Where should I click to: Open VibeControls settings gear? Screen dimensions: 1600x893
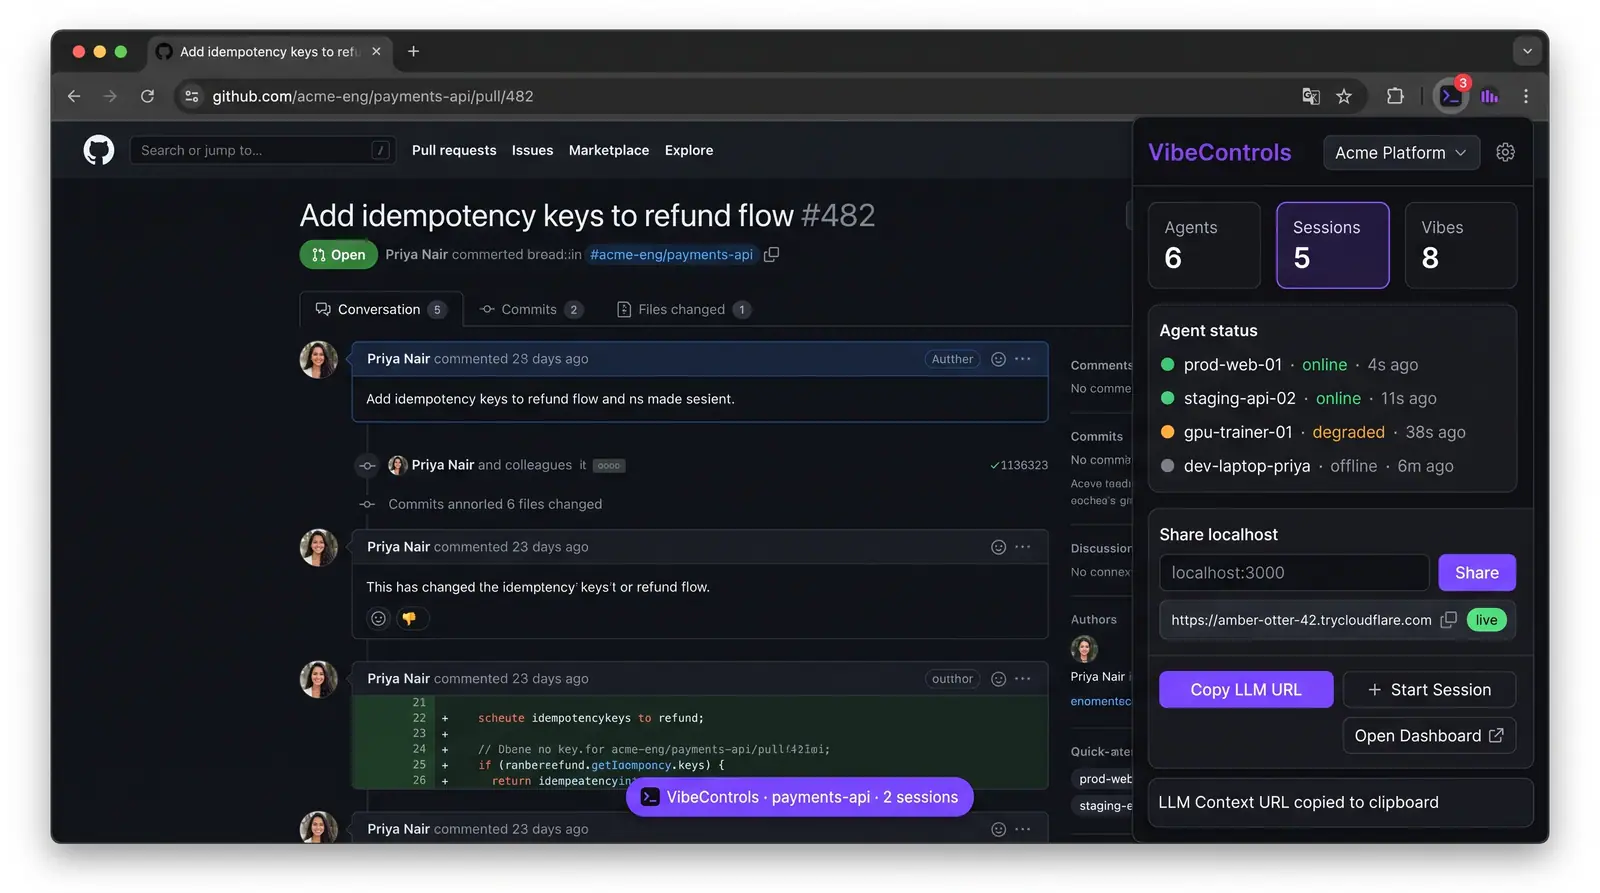(x=1505, y=152)
